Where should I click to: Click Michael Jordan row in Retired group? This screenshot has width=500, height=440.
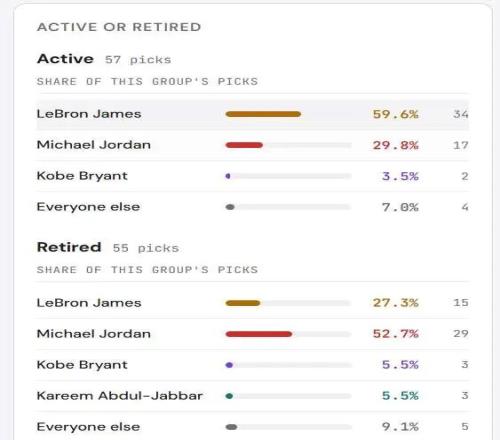[253, 334]
